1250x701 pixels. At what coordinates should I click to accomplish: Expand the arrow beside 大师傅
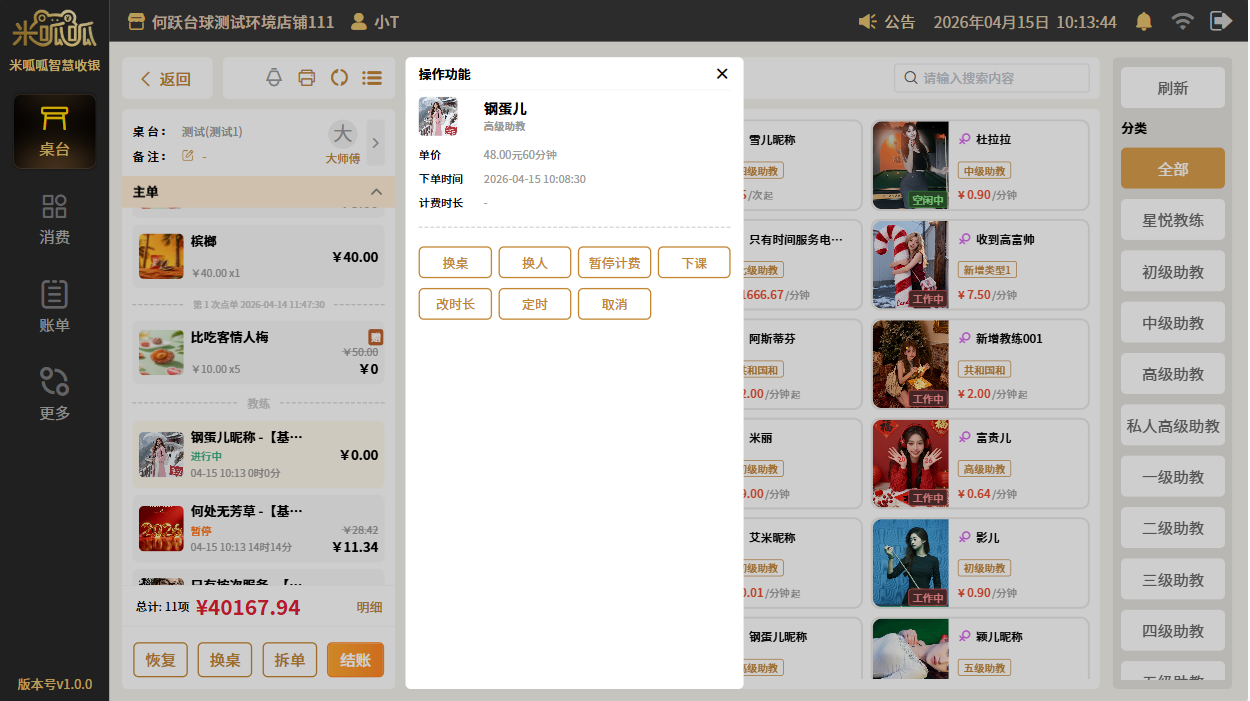(376, 143)
